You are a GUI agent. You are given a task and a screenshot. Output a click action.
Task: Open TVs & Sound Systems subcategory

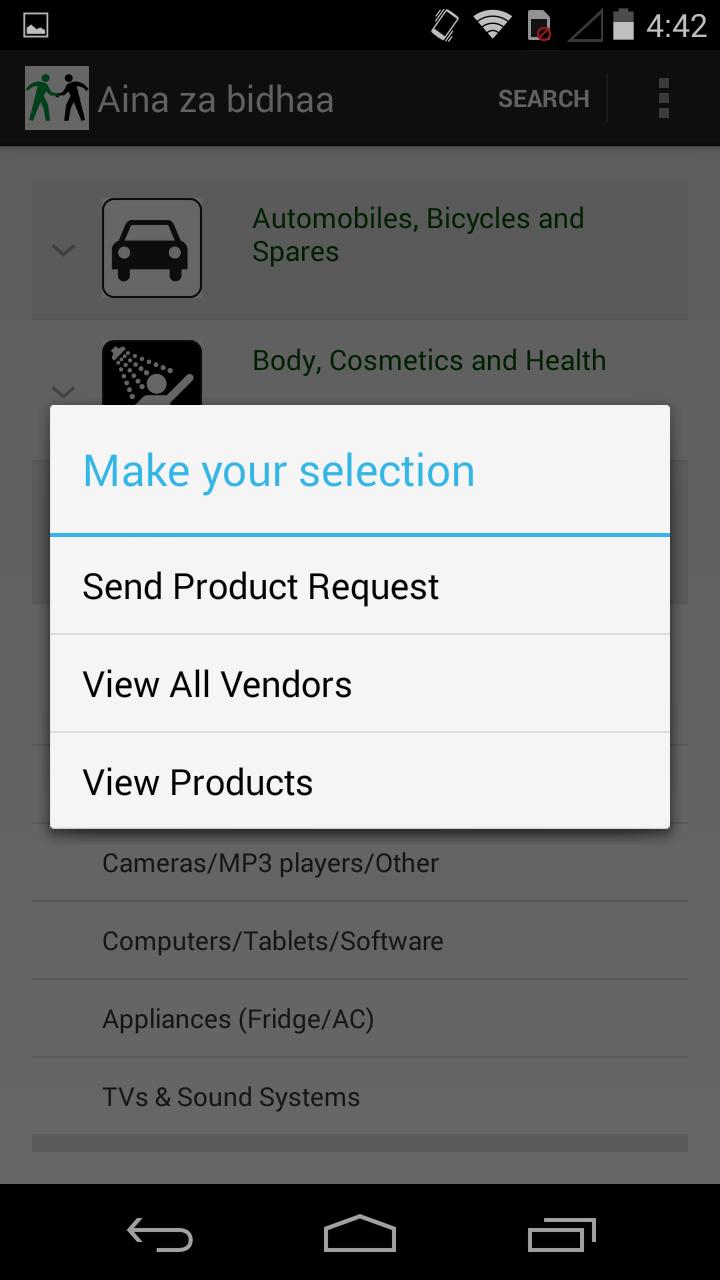click(x=360, y=1096)
